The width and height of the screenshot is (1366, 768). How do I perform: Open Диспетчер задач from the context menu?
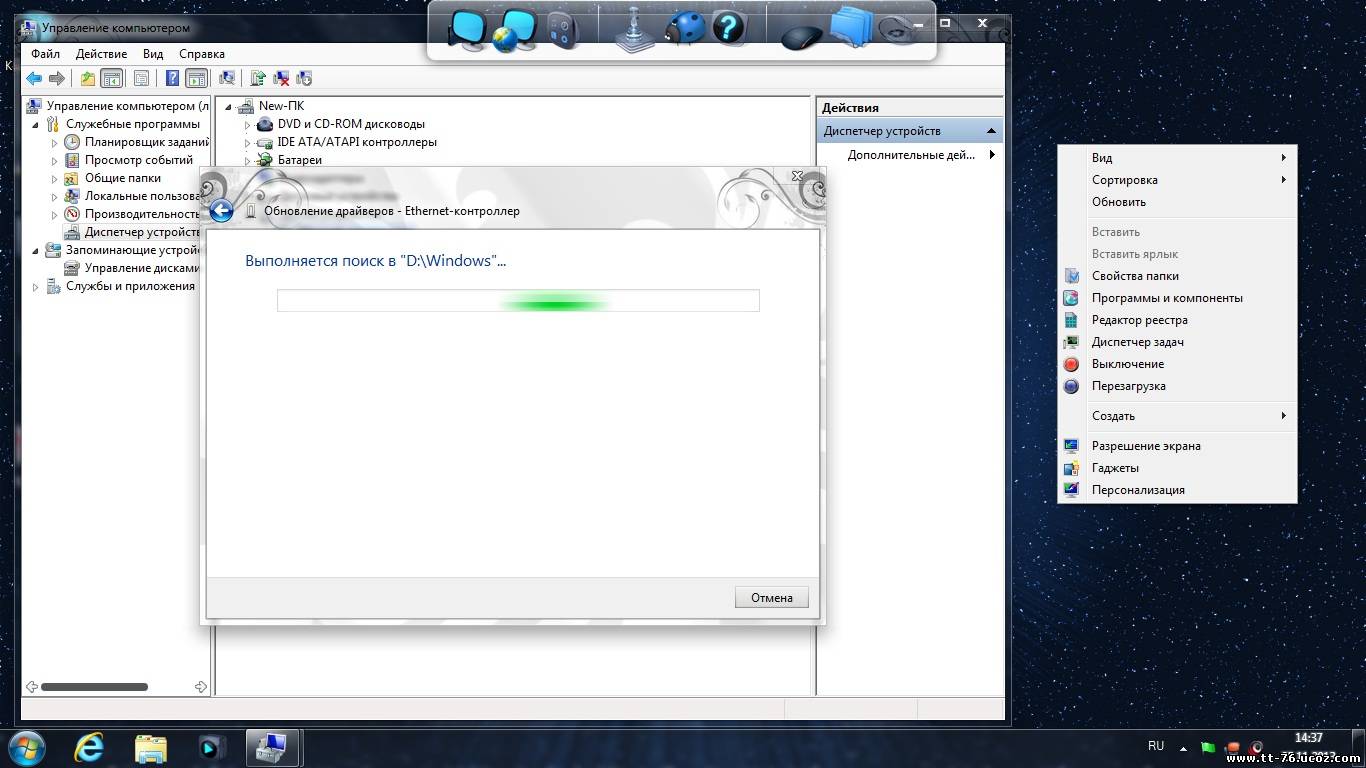(1178, 342)
